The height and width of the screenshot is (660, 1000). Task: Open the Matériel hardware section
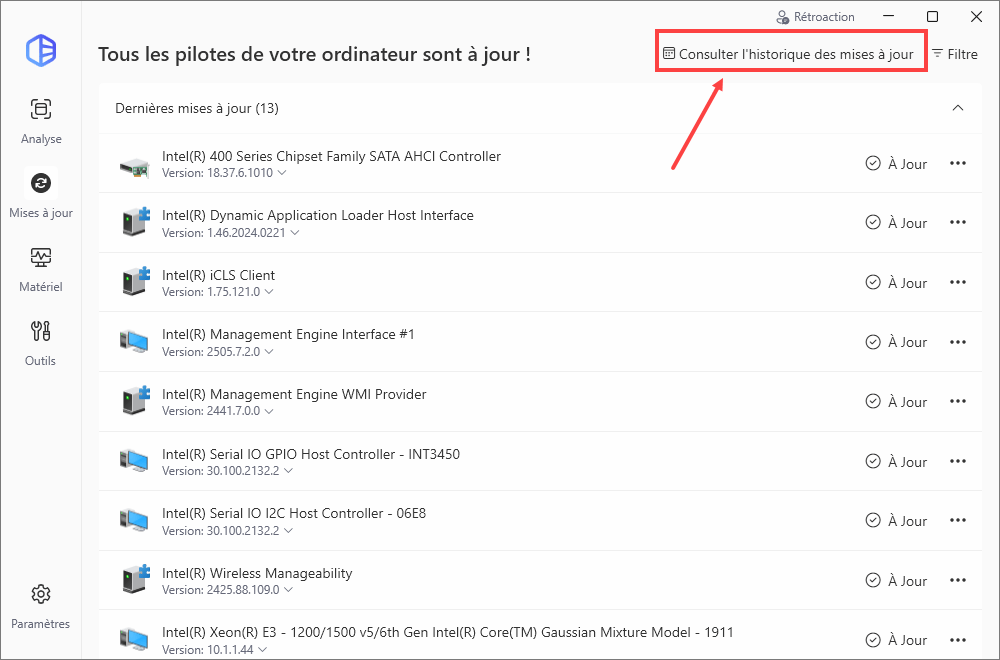41,269
